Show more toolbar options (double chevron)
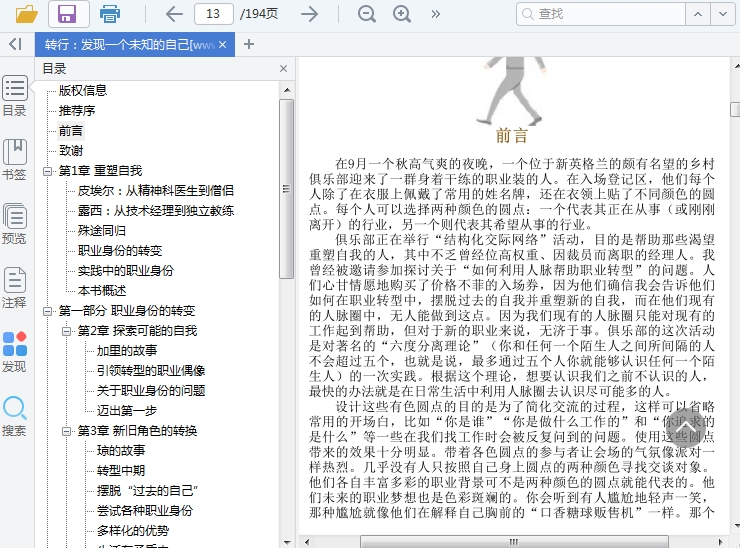740x548 pixels. 436,14
